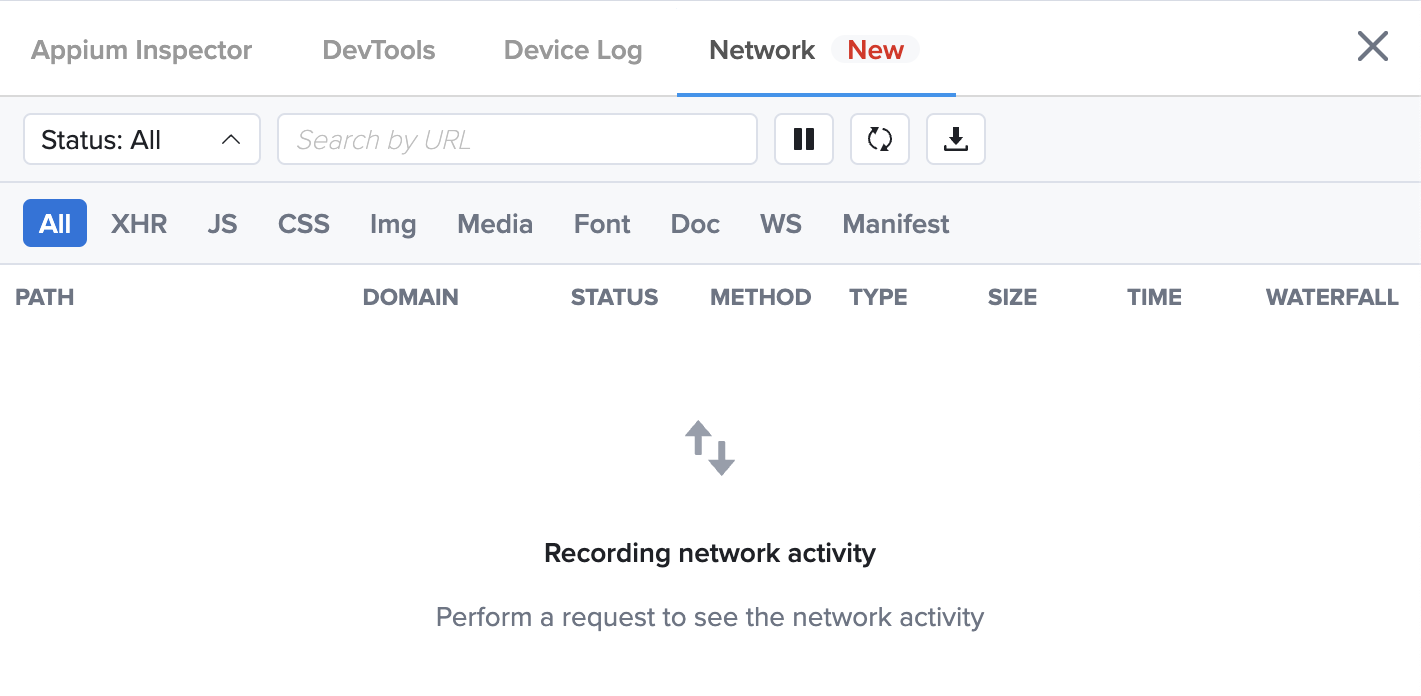
Task: Show only Font requests
Action: [601, 223]
